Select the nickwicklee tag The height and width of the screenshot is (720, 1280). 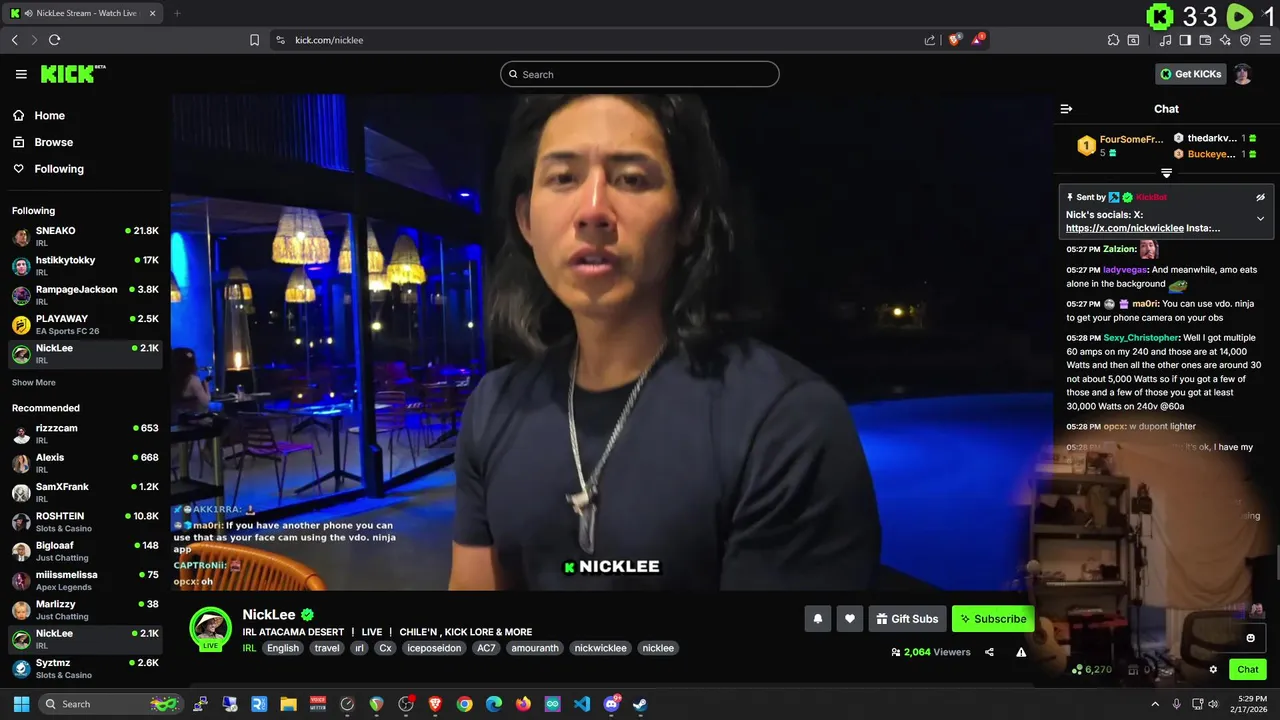601,648
